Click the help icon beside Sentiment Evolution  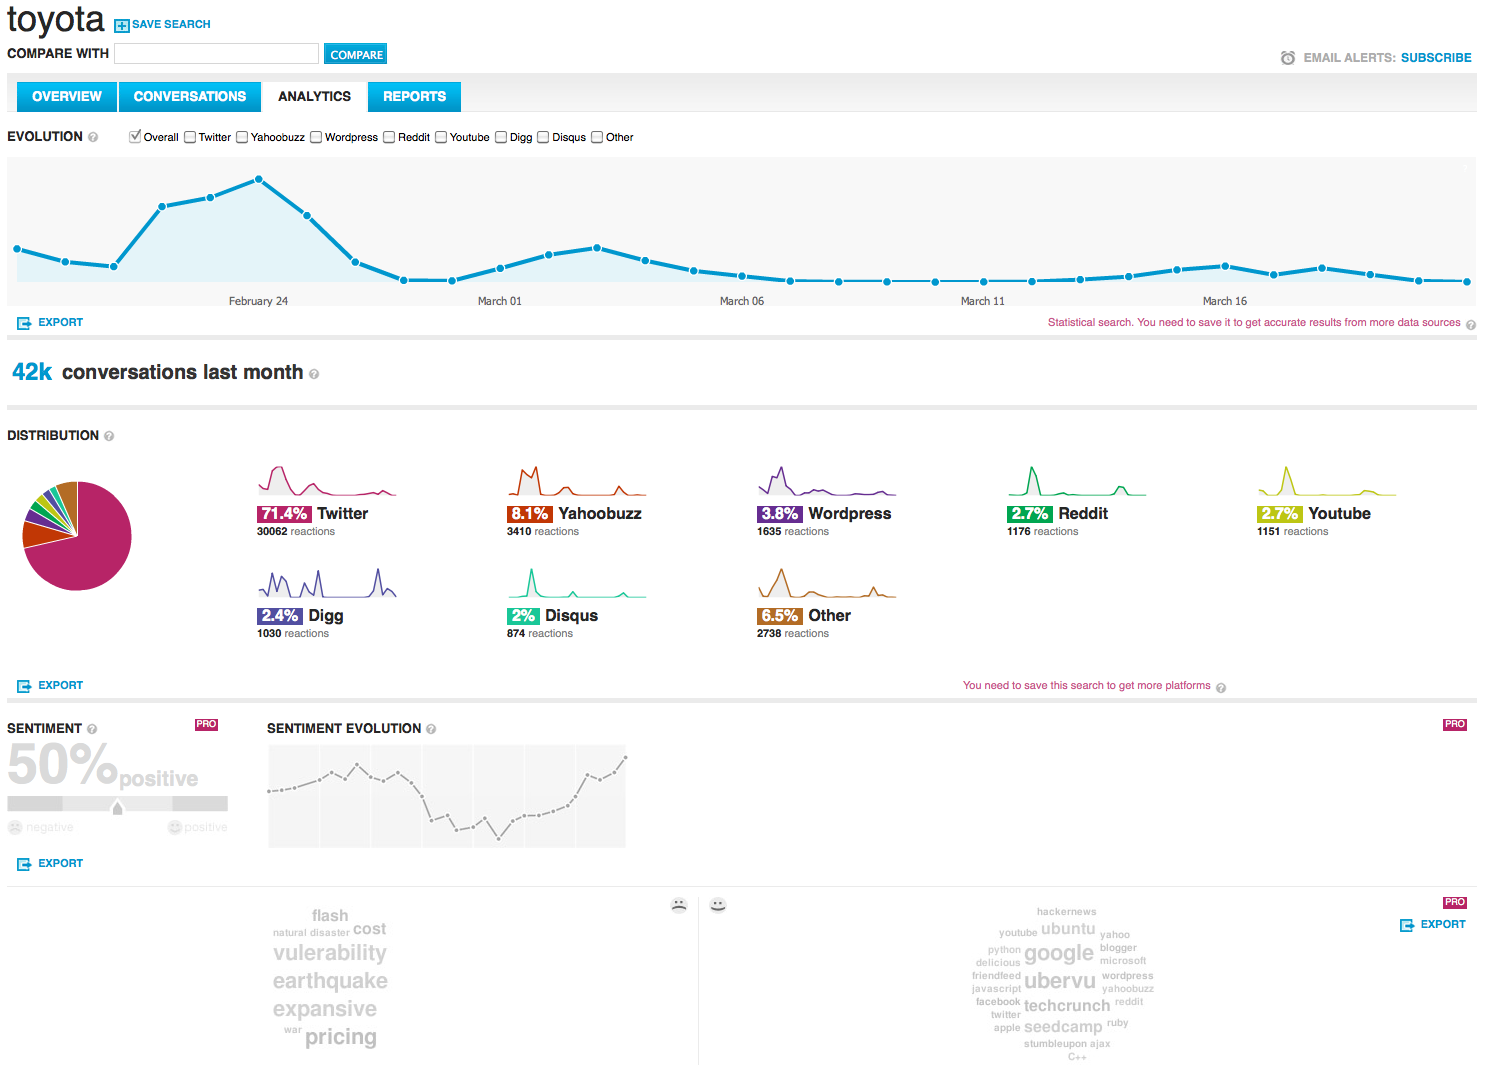(431, 729)
